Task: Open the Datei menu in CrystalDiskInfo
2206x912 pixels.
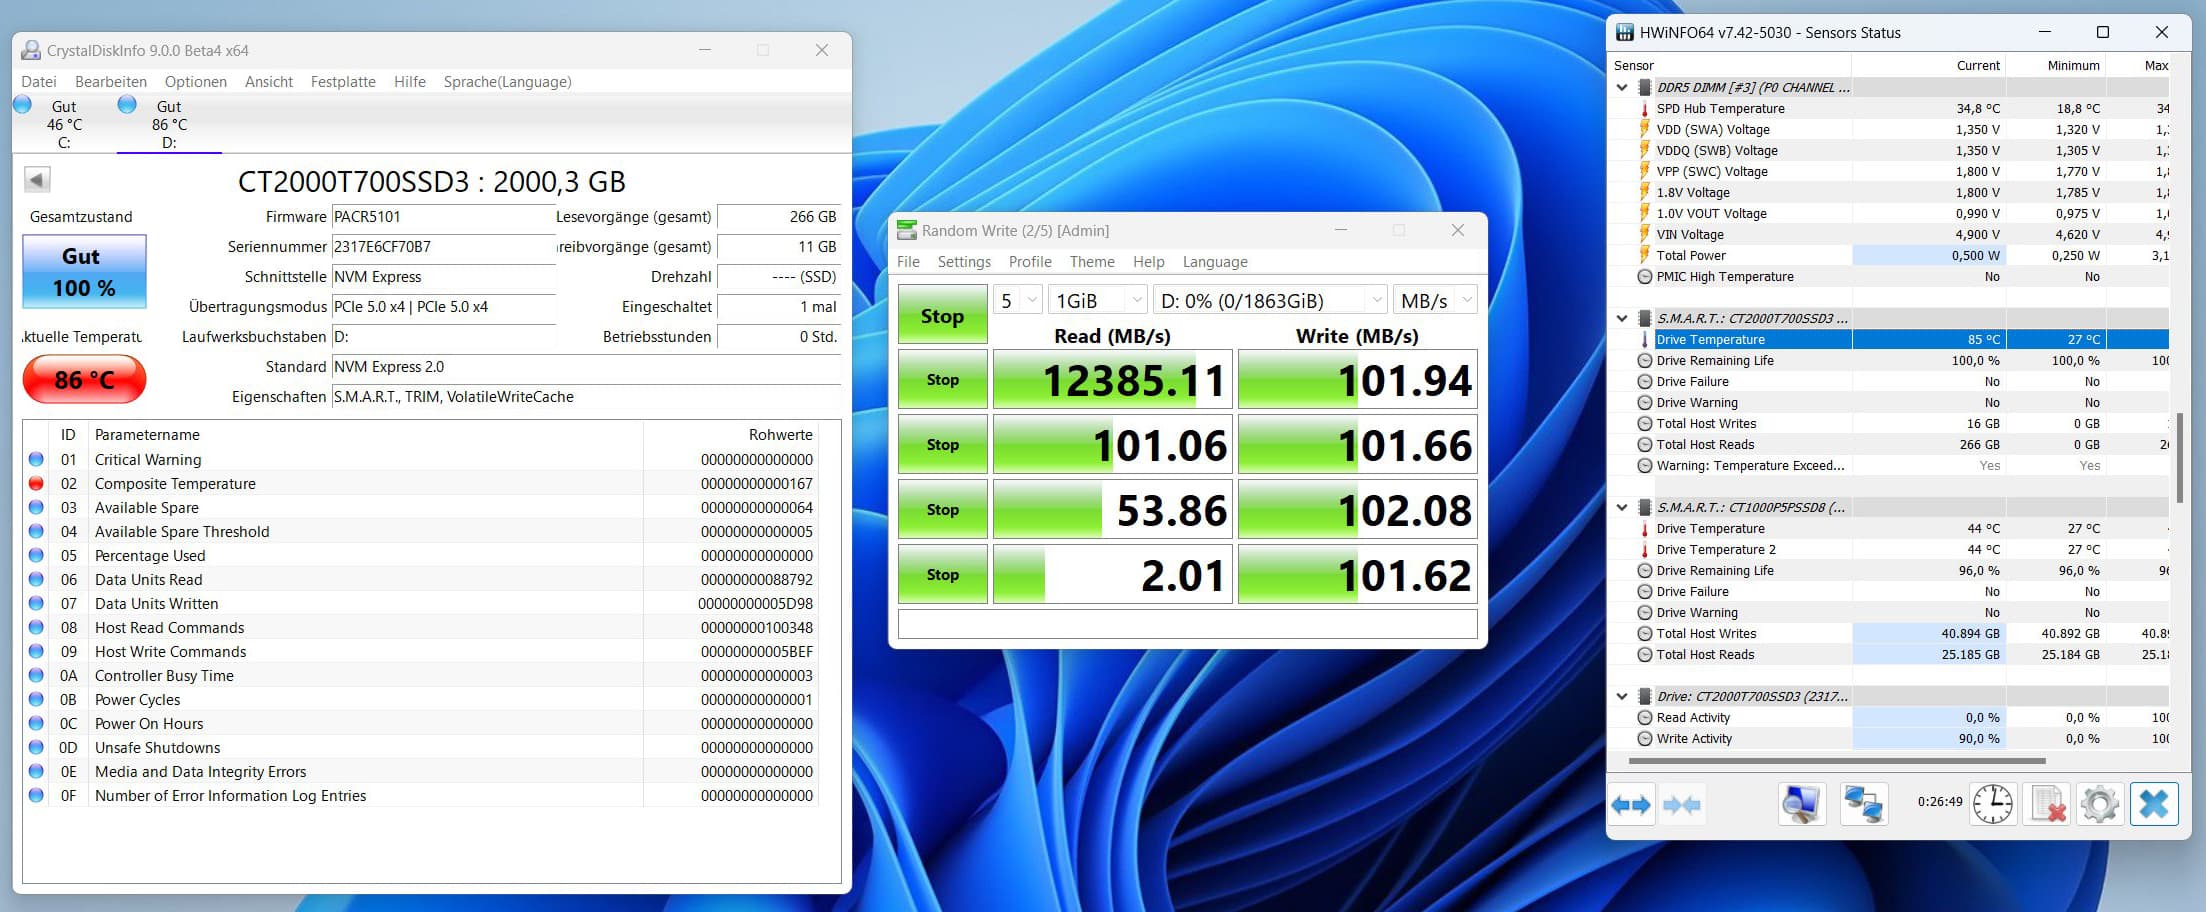Action: coord(39,82)
